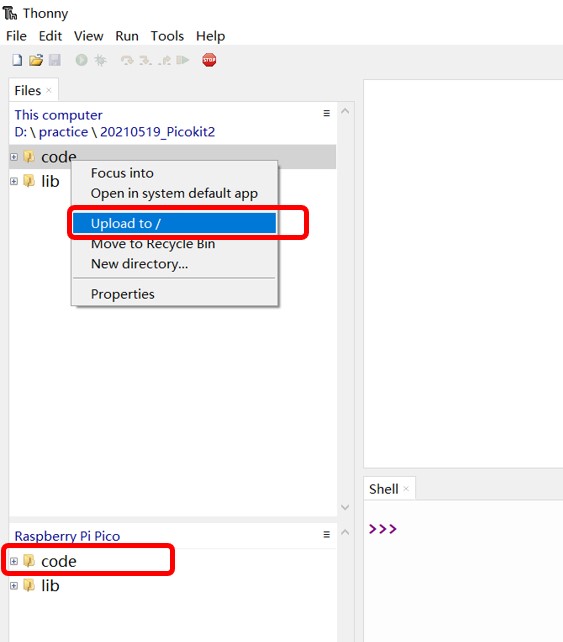Open the Tools menu
This screenshot has height=642, width=563.
pyautogui.click(x=167, y=36)
